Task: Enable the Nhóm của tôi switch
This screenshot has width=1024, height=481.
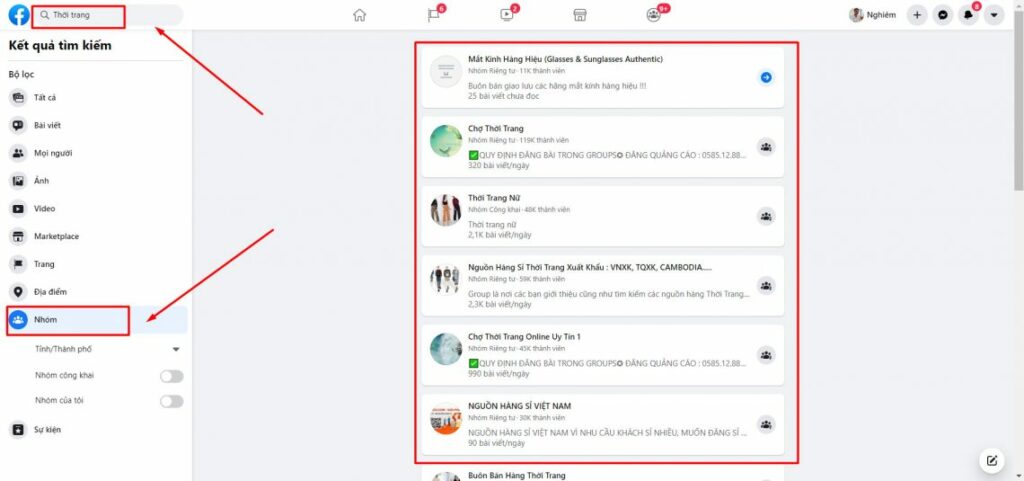Action: point(172,401)
